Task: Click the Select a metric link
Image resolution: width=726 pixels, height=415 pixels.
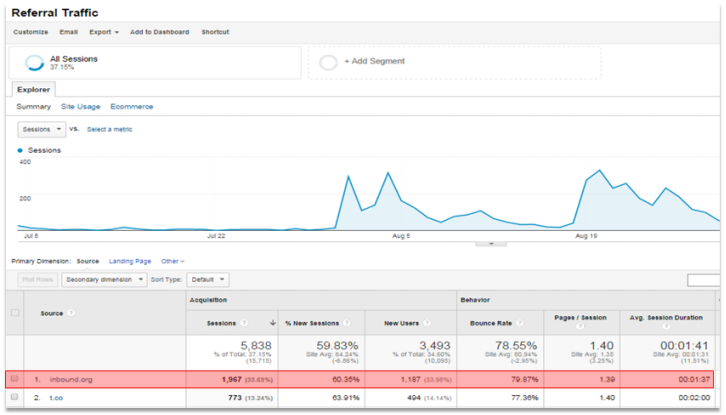Action: click(109, 129)
